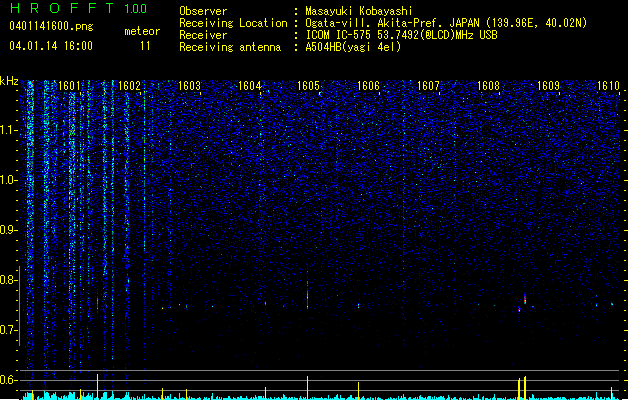Viewport: 629px width, 400px height.
Task: Click the 1608 time marker
Action: pos(488,86)
